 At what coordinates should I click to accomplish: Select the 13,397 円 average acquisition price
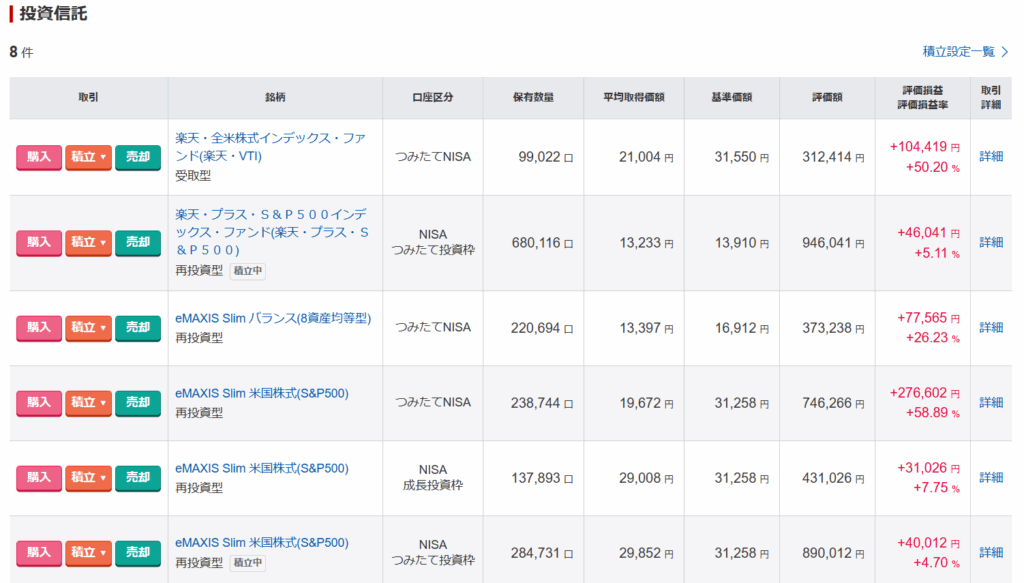647,328
